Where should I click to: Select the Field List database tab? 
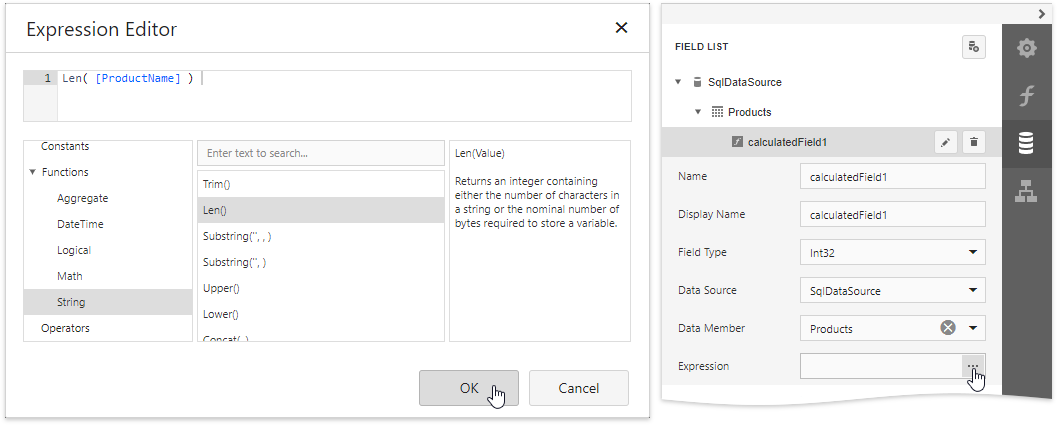coord(1026,143)
